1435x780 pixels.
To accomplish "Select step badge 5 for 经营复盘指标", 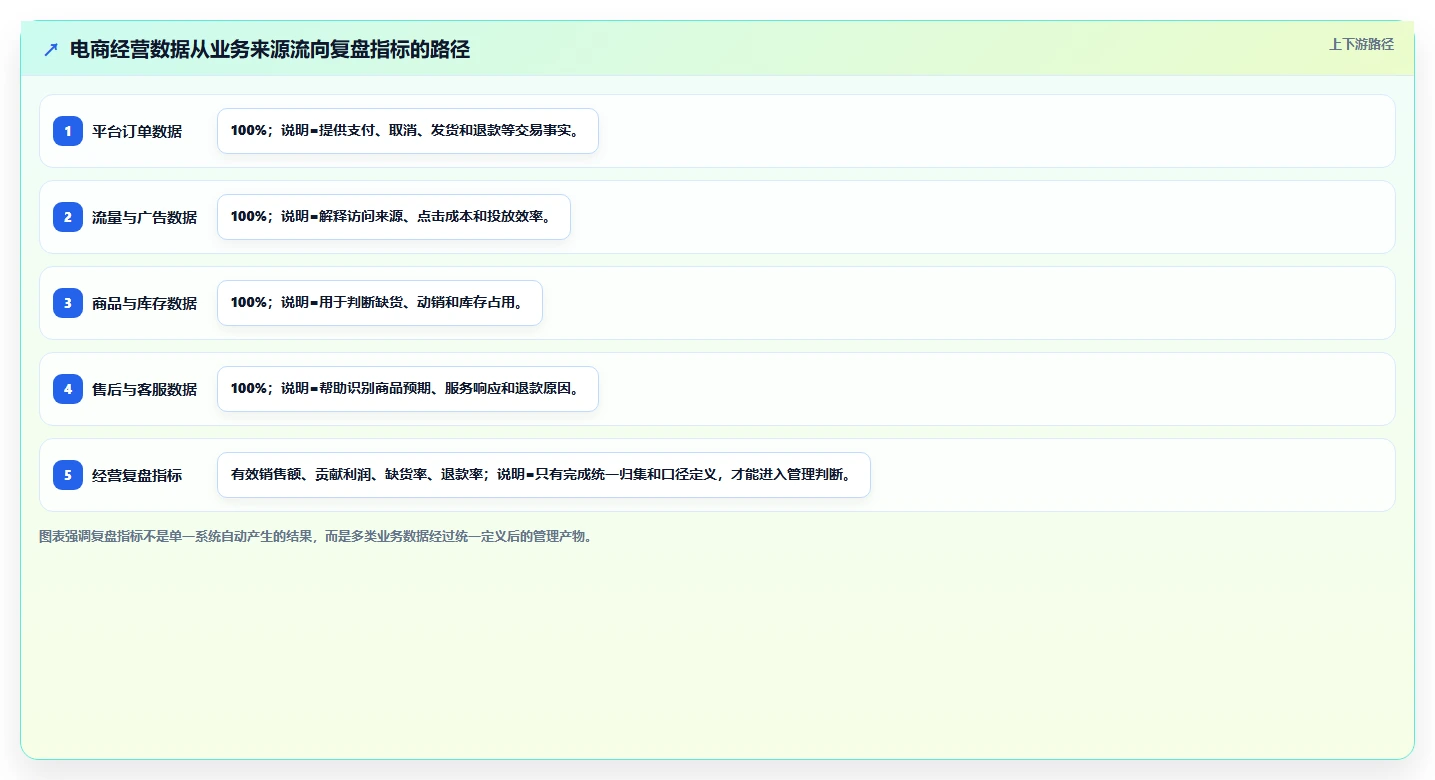I will (68, 475).
